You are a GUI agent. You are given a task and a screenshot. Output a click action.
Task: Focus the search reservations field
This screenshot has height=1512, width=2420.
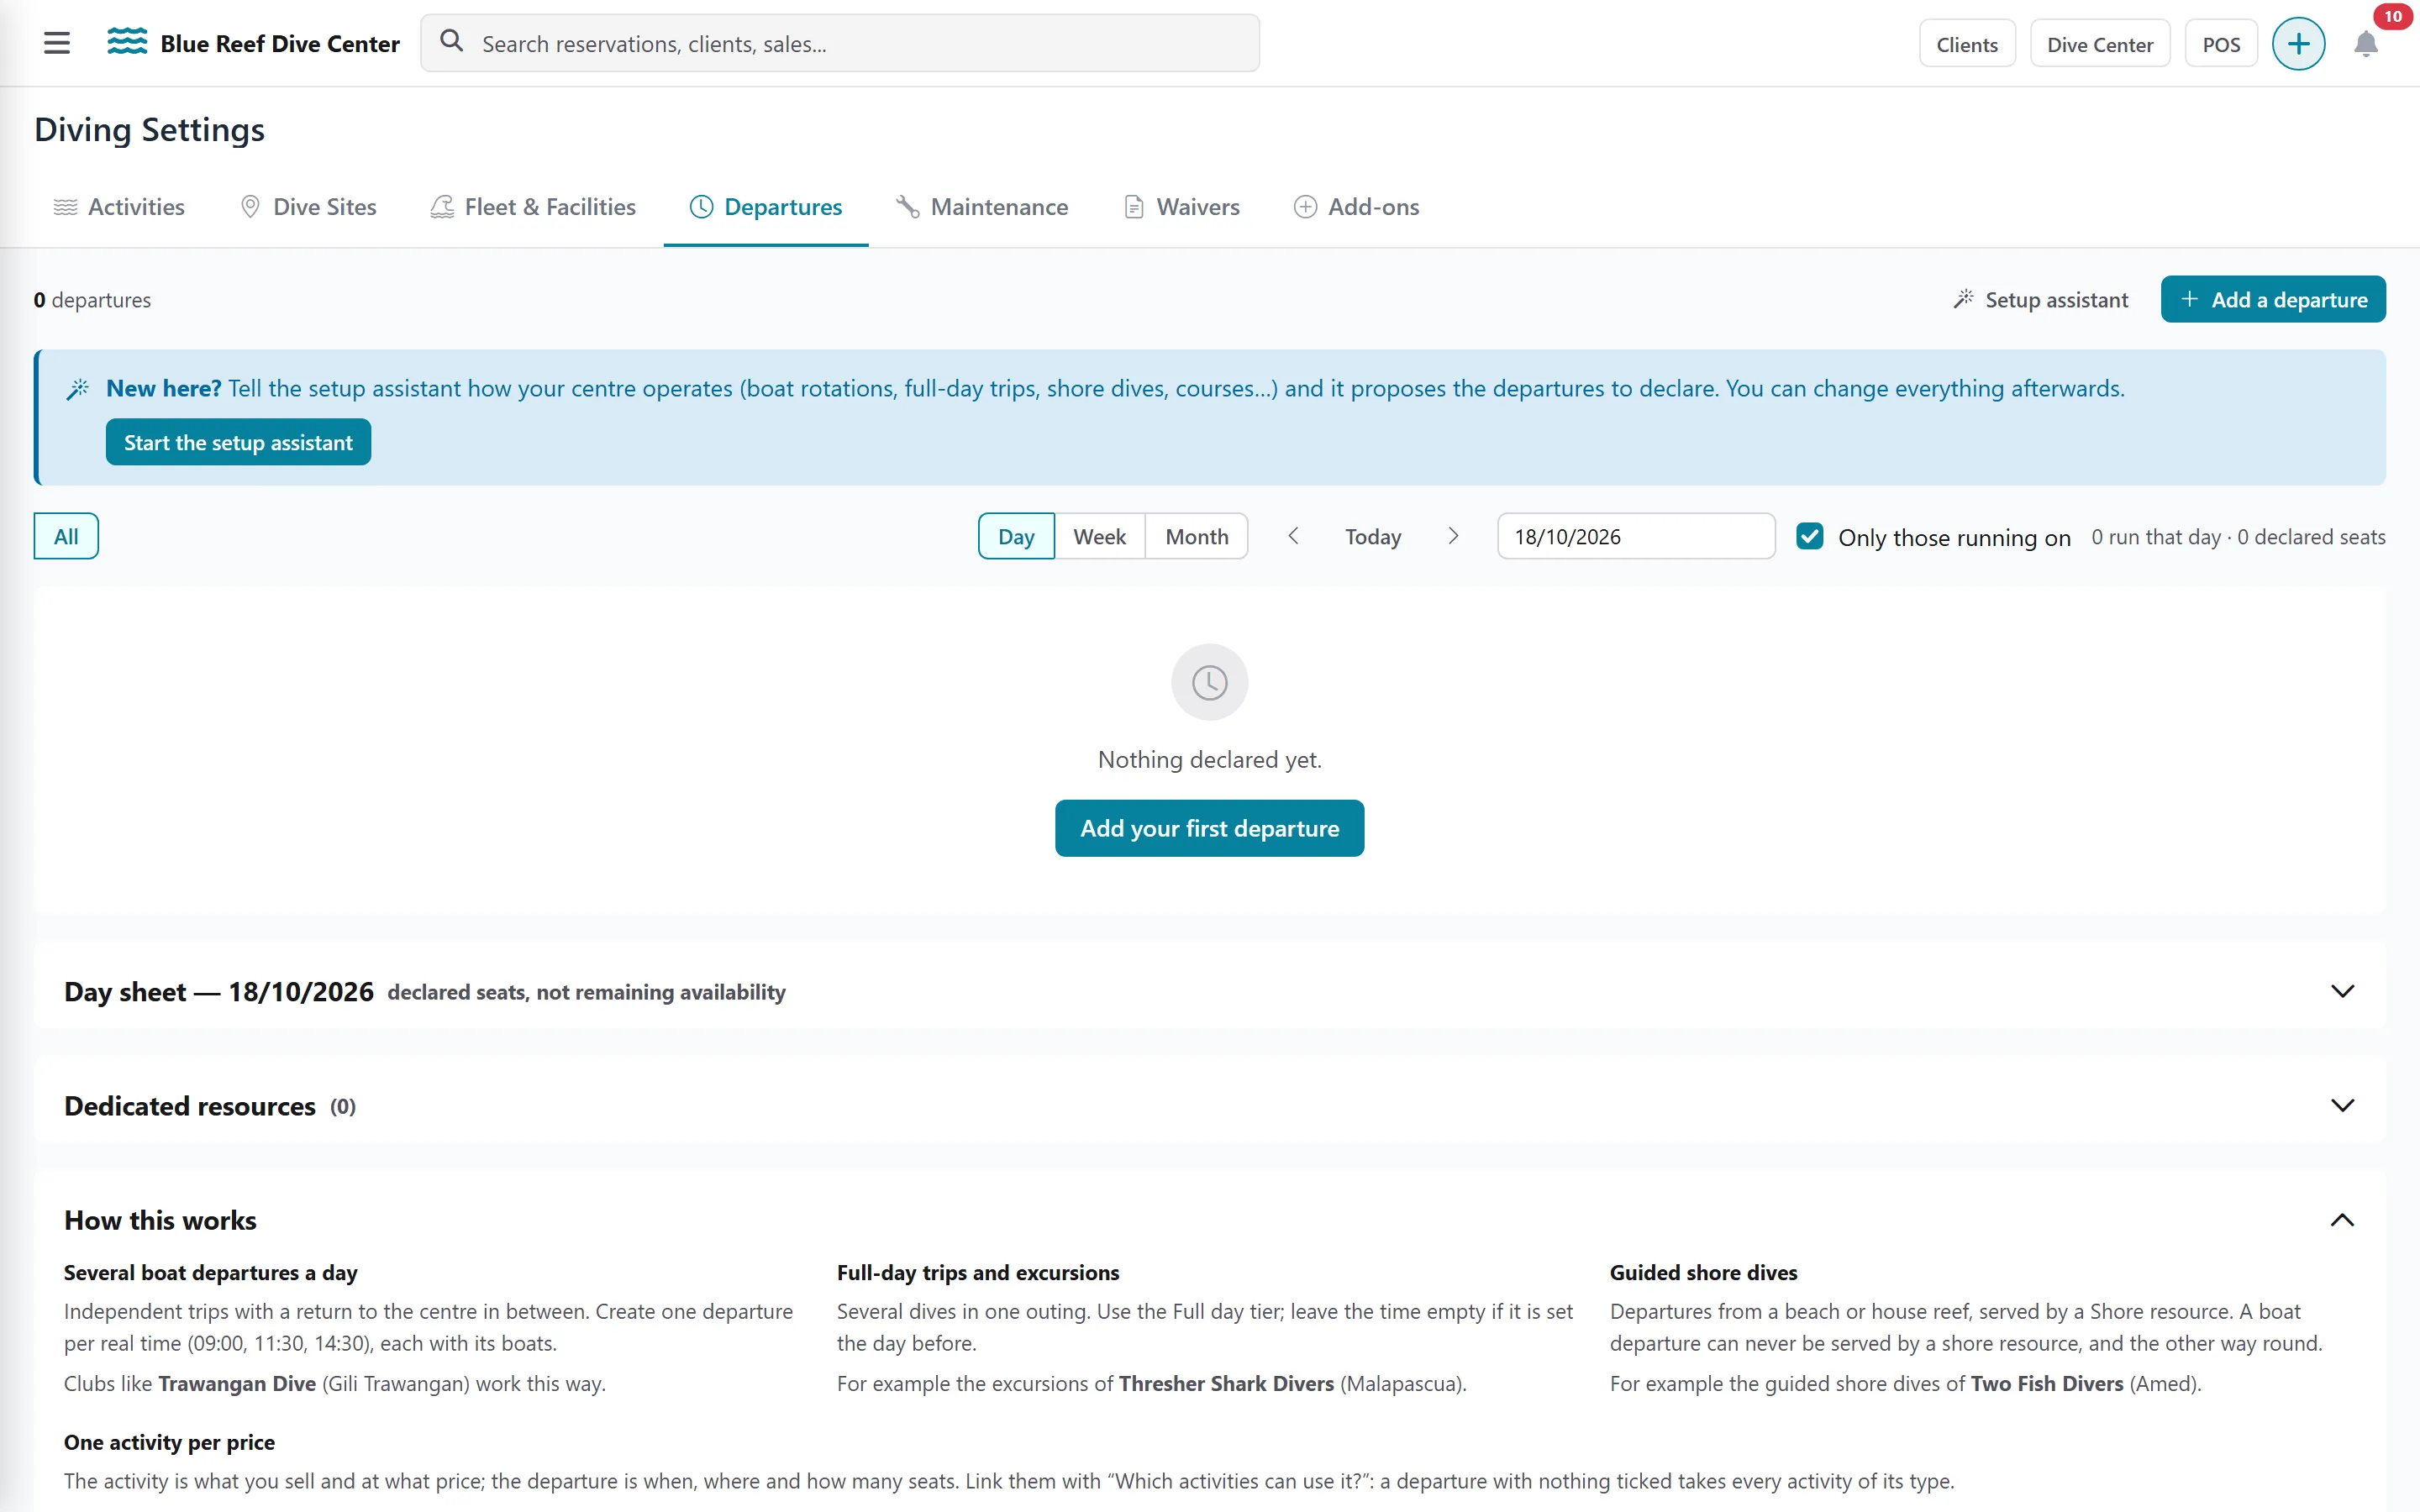839,43
